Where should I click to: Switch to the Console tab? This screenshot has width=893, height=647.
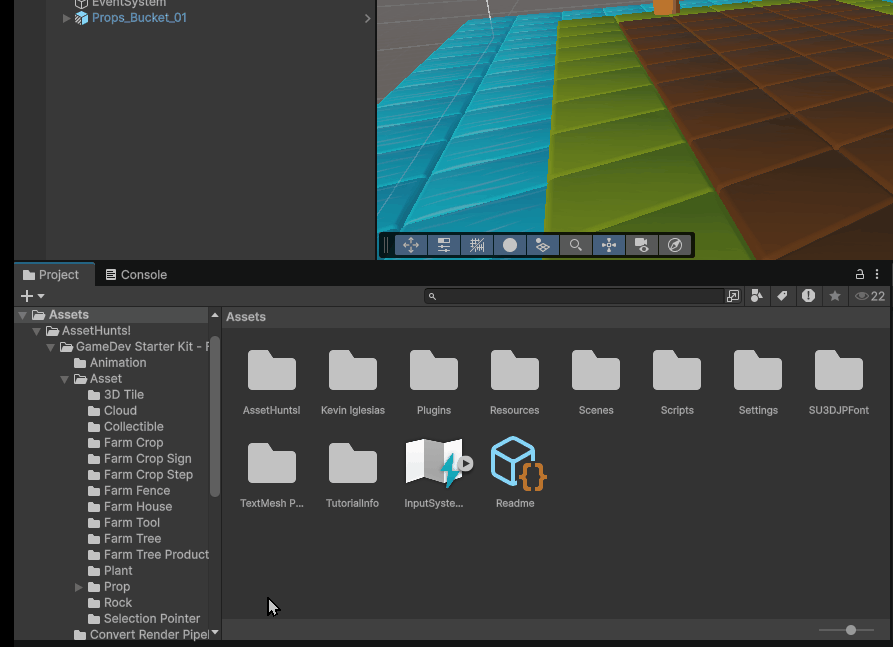(x=137, y=275)
